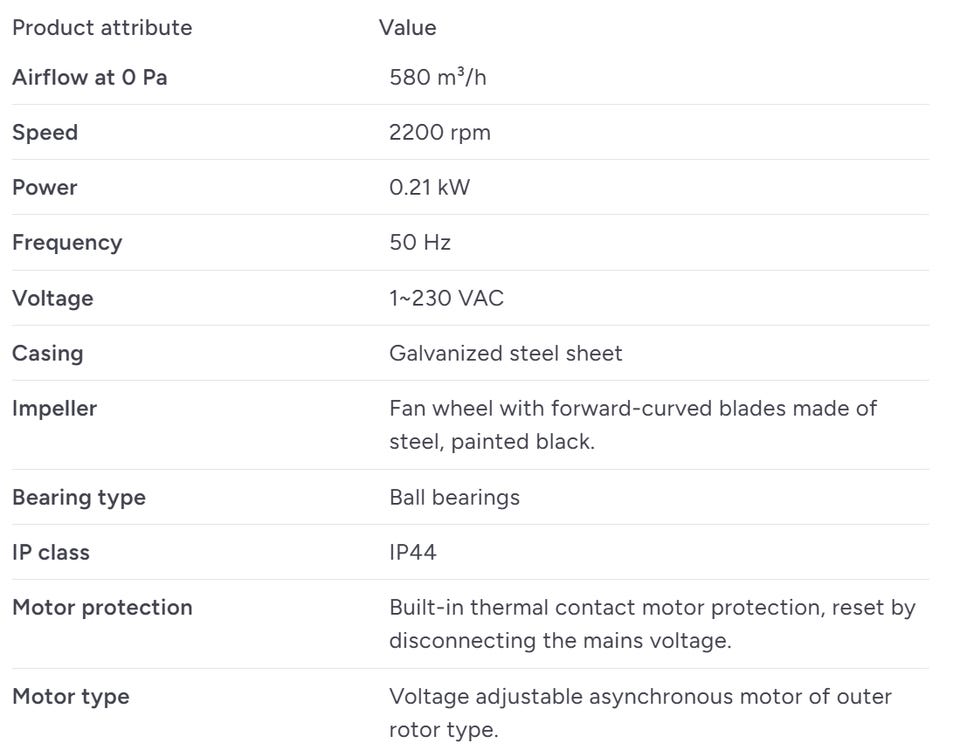
Task: Click the IP44 value
Action: click(413, 552)
